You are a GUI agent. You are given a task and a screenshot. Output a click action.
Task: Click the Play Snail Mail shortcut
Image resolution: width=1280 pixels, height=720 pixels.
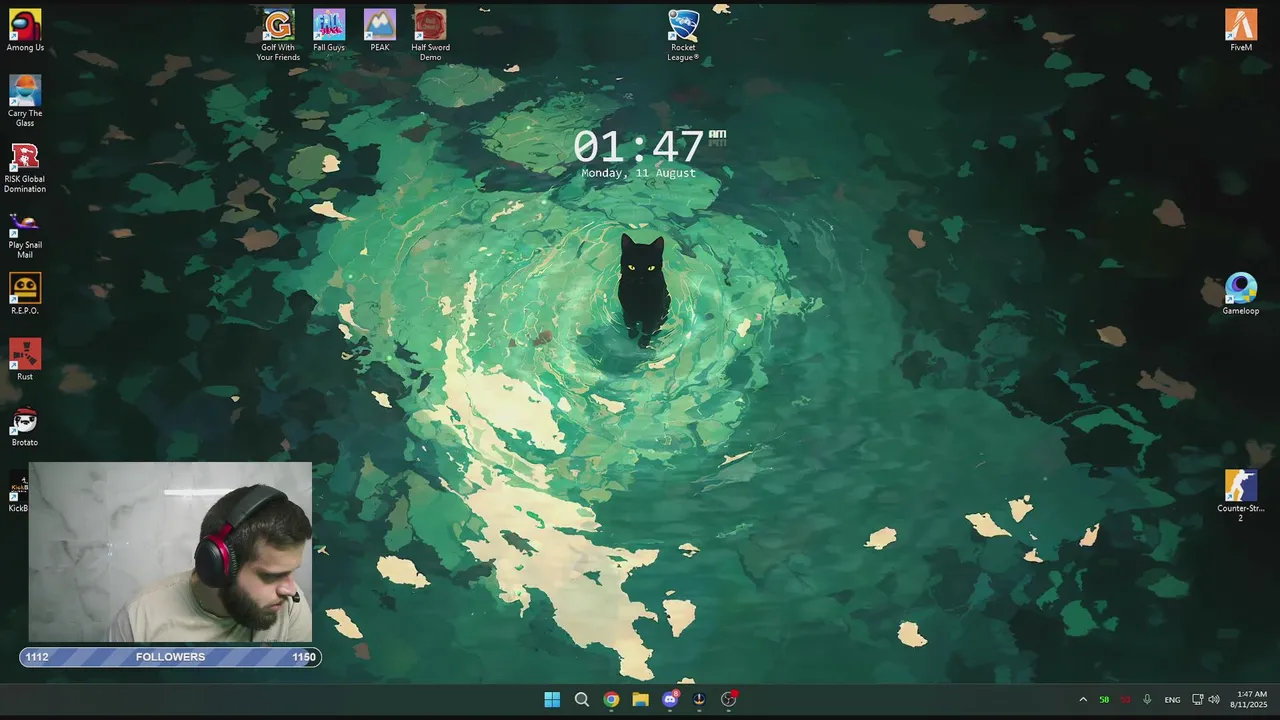coord(25,234)
